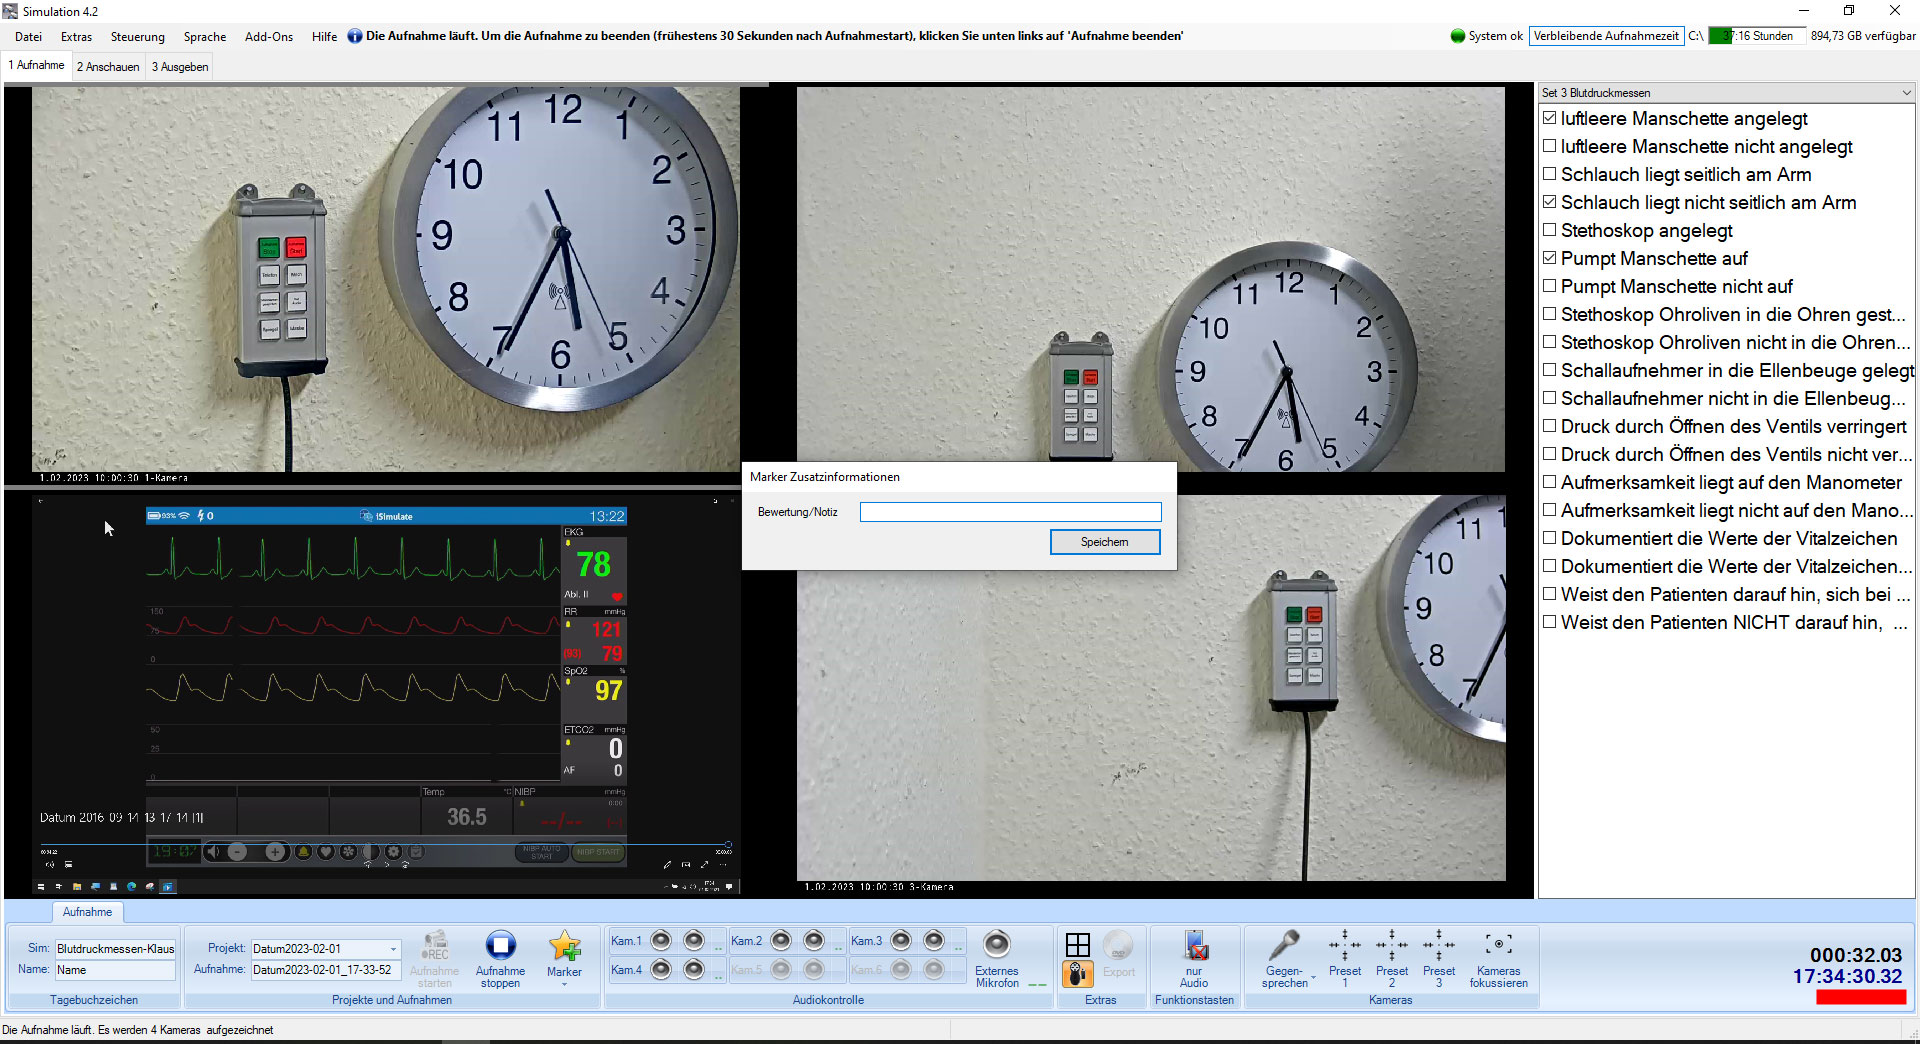1920x1044 pixels.
Task: Click the red recording indicator bar
Action: 1861,997
